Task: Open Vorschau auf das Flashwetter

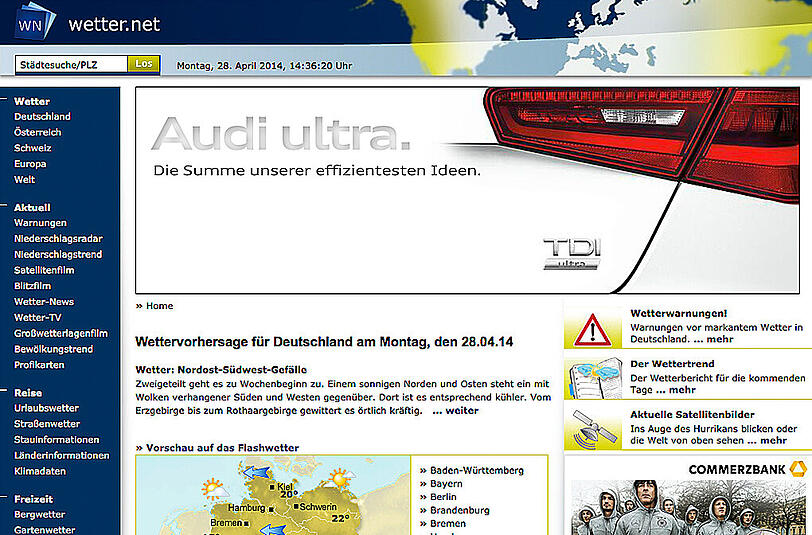Action: coord(222,447)
